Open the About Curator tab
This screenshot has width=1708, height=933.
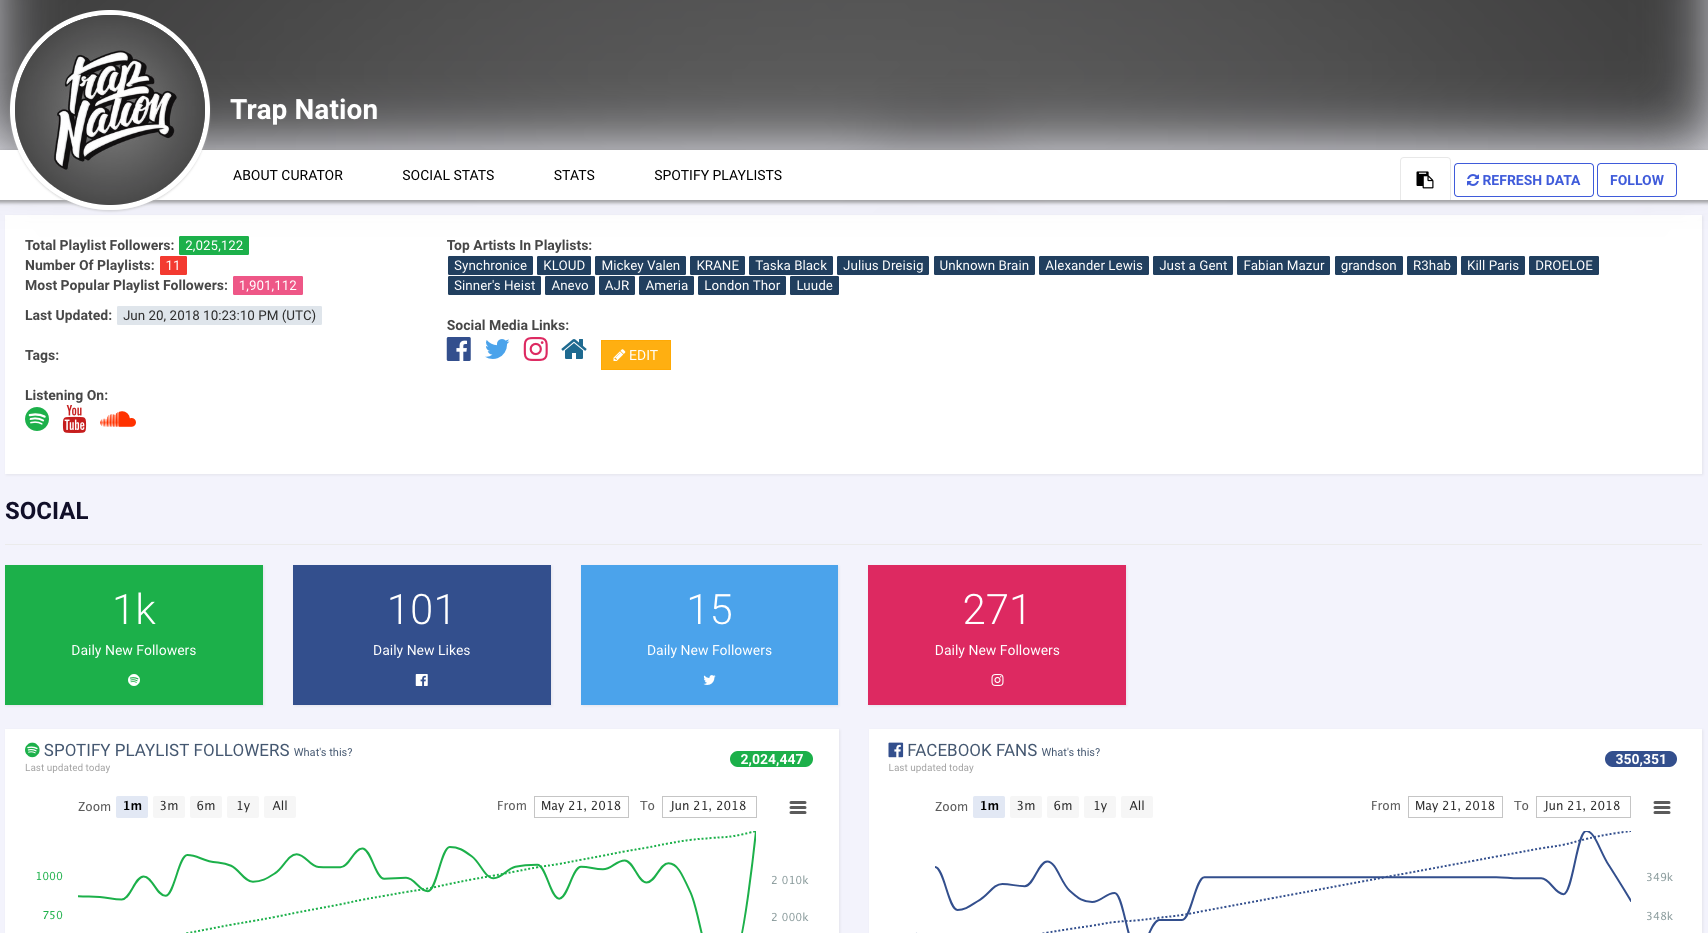tap(288, 175)
